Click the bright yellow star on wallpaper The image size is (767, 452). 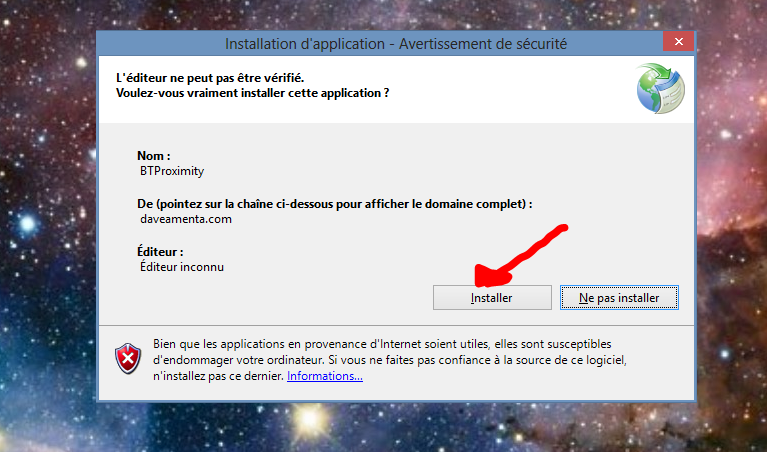click(x=309, y=419)
